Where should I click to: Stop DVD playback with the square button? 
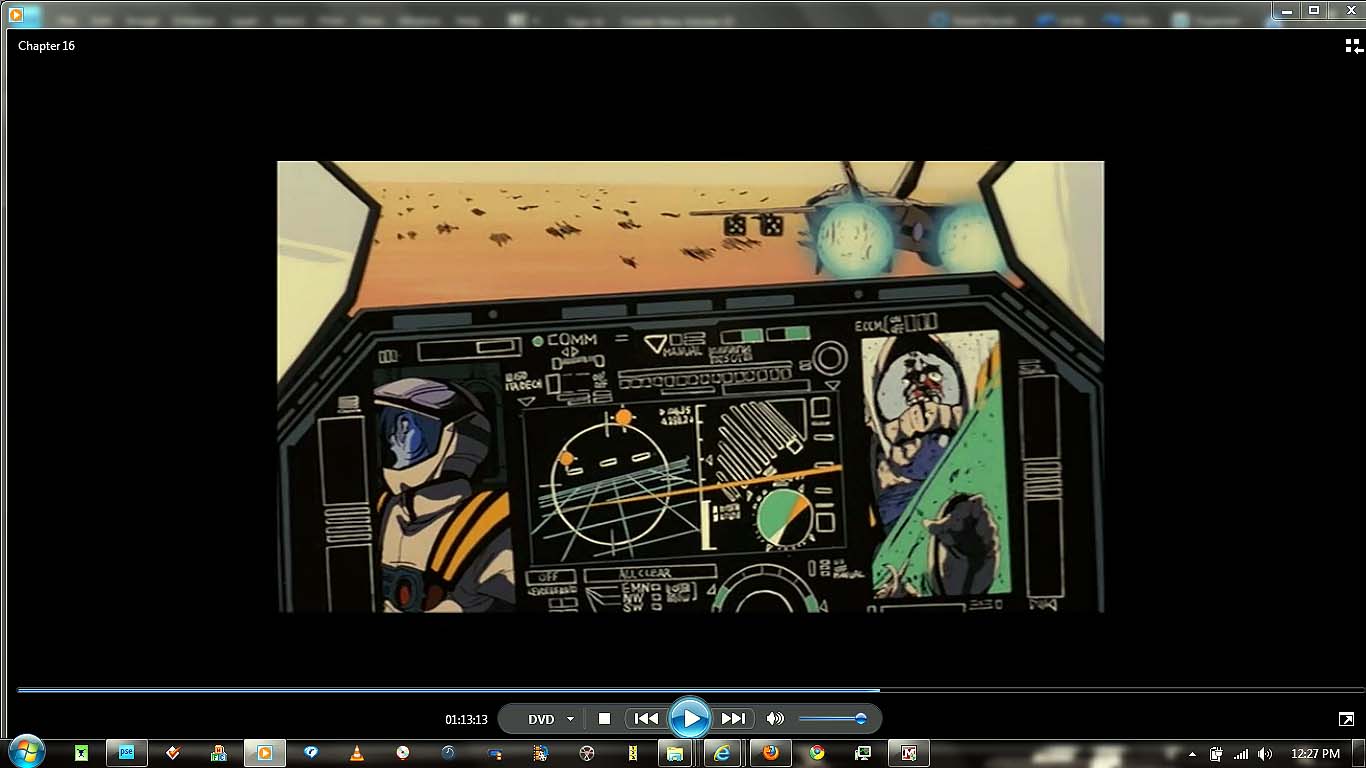tap(604, 718)
